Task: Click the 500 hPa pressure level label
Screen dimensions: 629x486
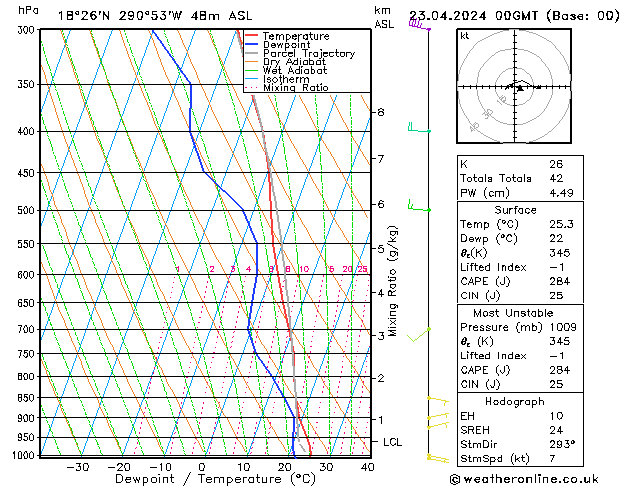Action: [x=26, y=211]
